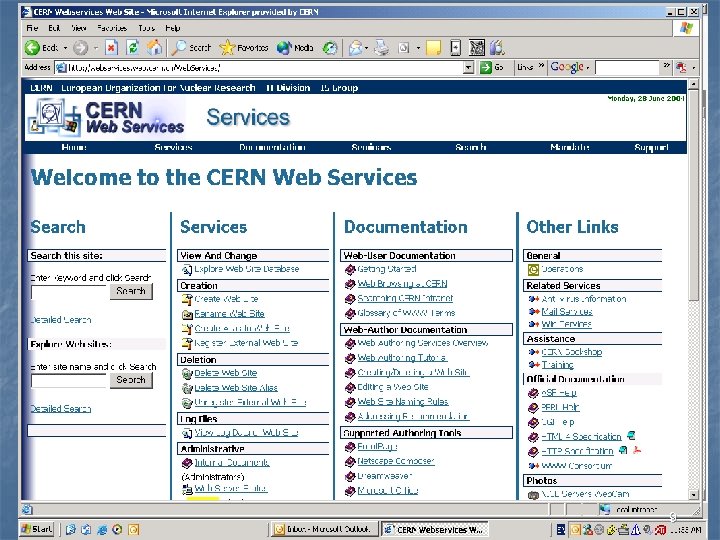The width and height of the screenshot is (720, 540).
Task: Open the Back button history dropdown
Action: coord(65,48)
